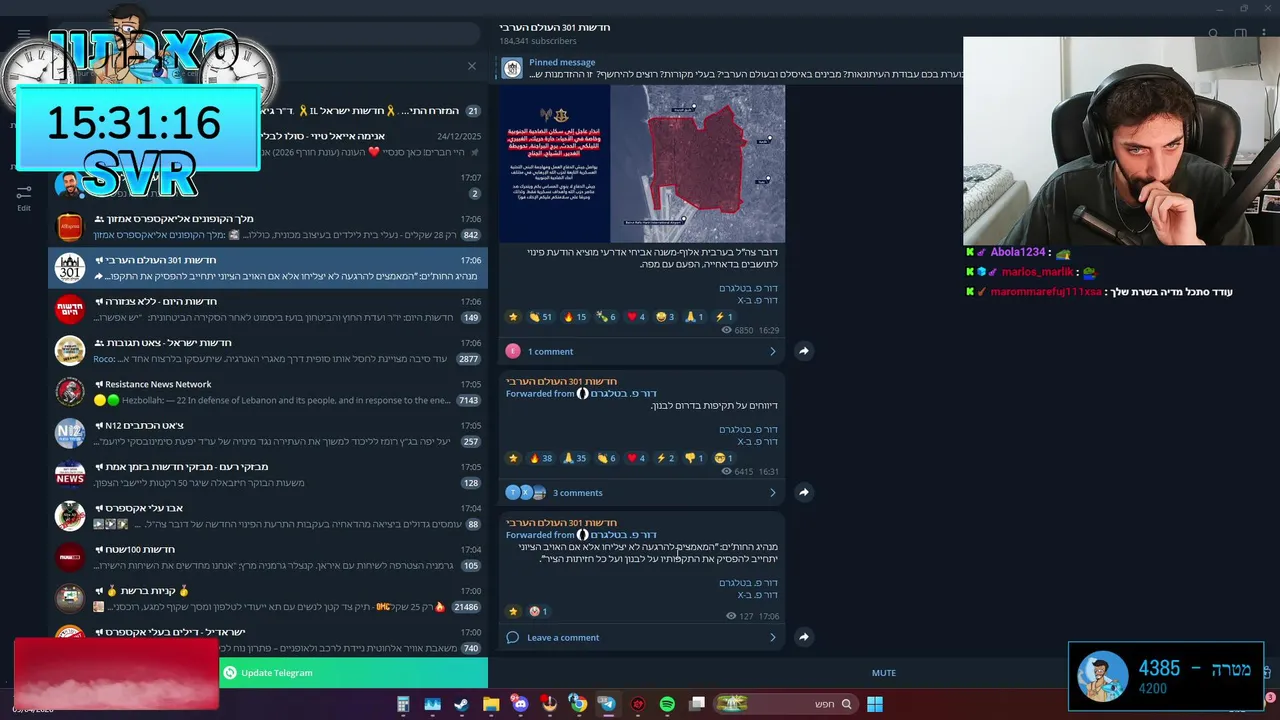This screenshot has width=1280, height=720.
Task: Click the 301 channel avatar in list
Action: pos(70,268)
